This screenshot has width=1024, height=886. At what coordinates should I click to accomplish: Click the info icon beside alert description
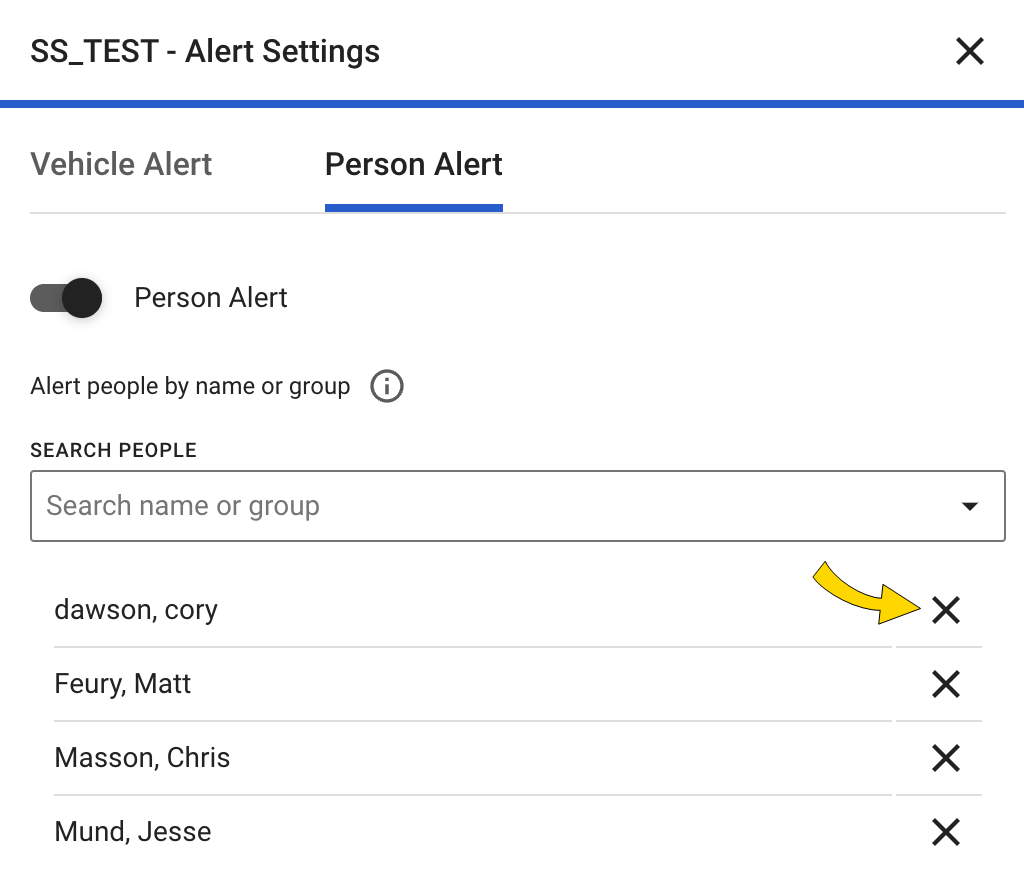[387, 386]
